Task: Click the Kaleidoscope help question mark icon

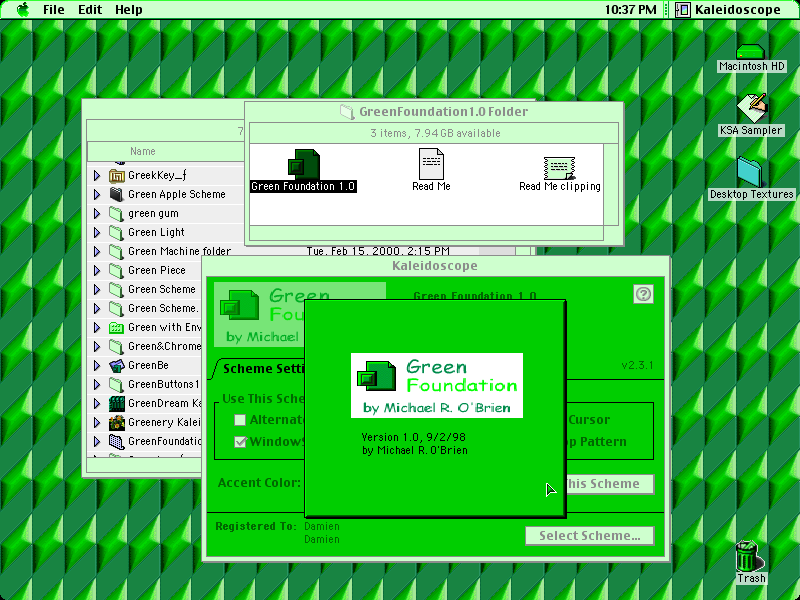Action: tap(643, 294)
